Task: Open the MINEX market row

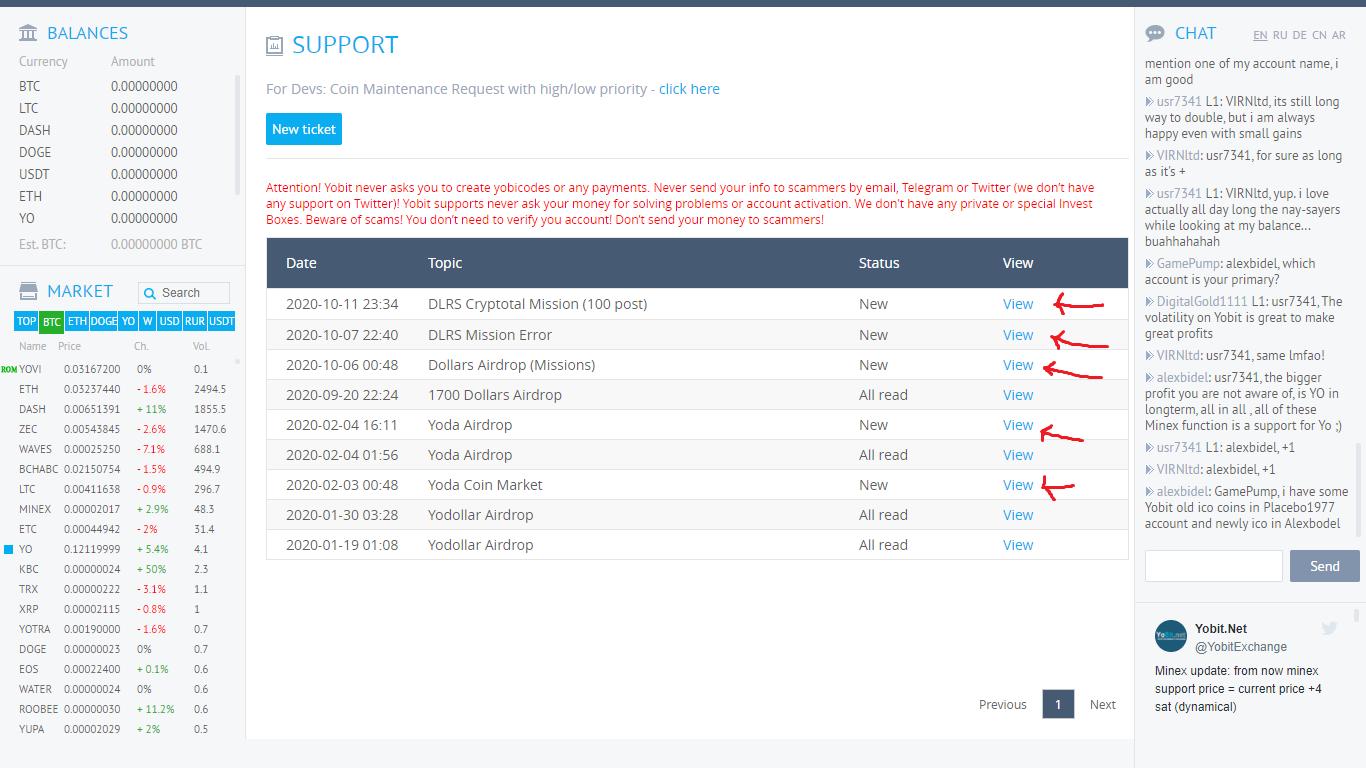Action: pyautogui.click(x=120, y=509)
